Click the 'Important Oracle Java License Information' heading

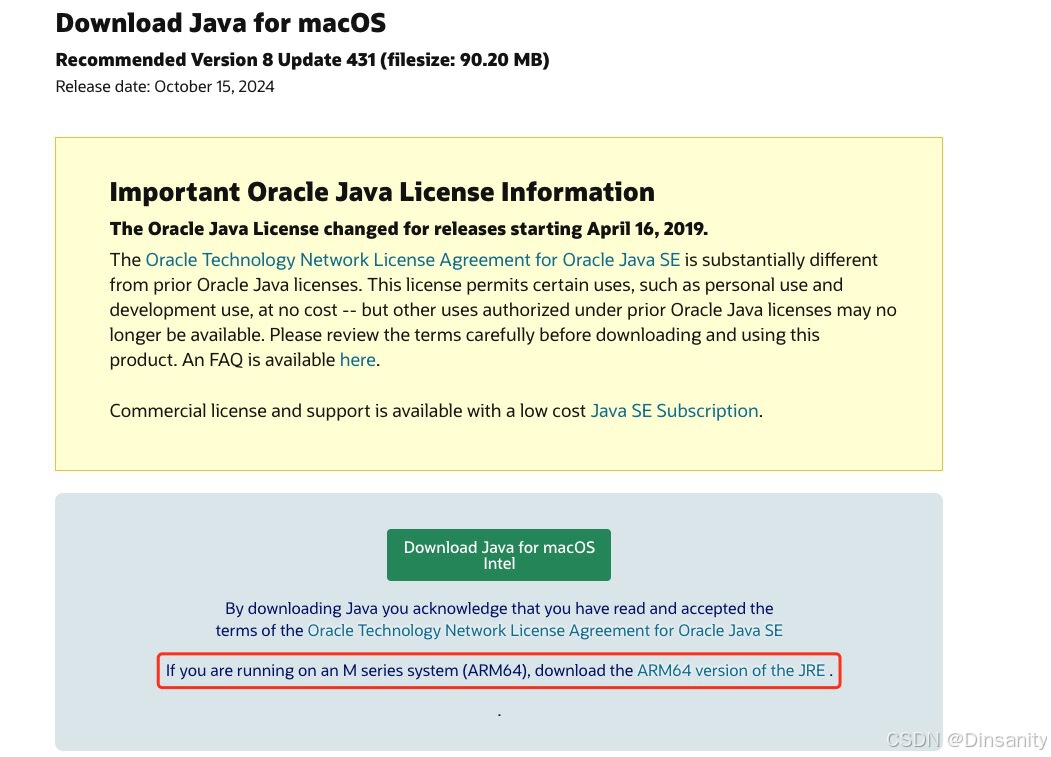coord(382,192)
